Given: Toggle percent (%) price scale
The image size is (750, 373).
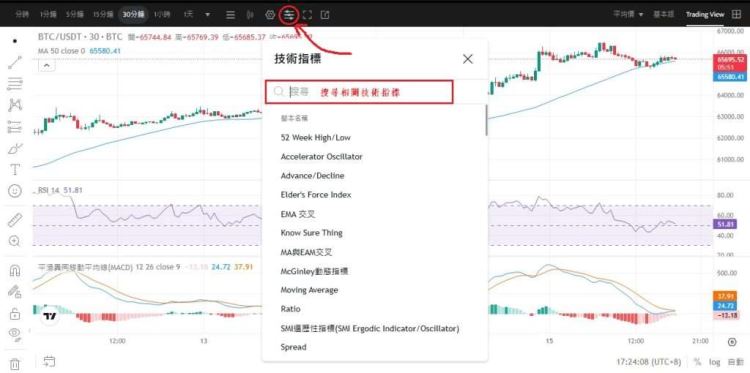Looking at the screenshot, I should [697, 362].
